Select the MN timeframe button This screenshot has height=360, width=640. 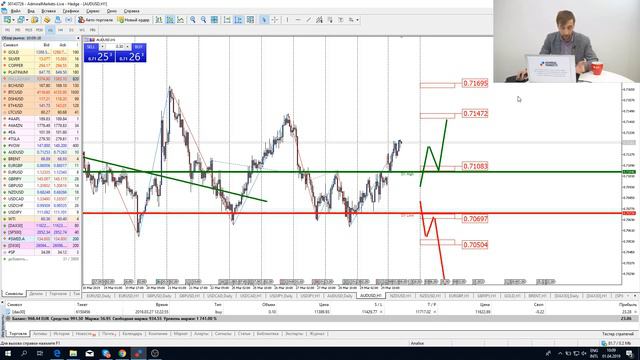point(93,30)
